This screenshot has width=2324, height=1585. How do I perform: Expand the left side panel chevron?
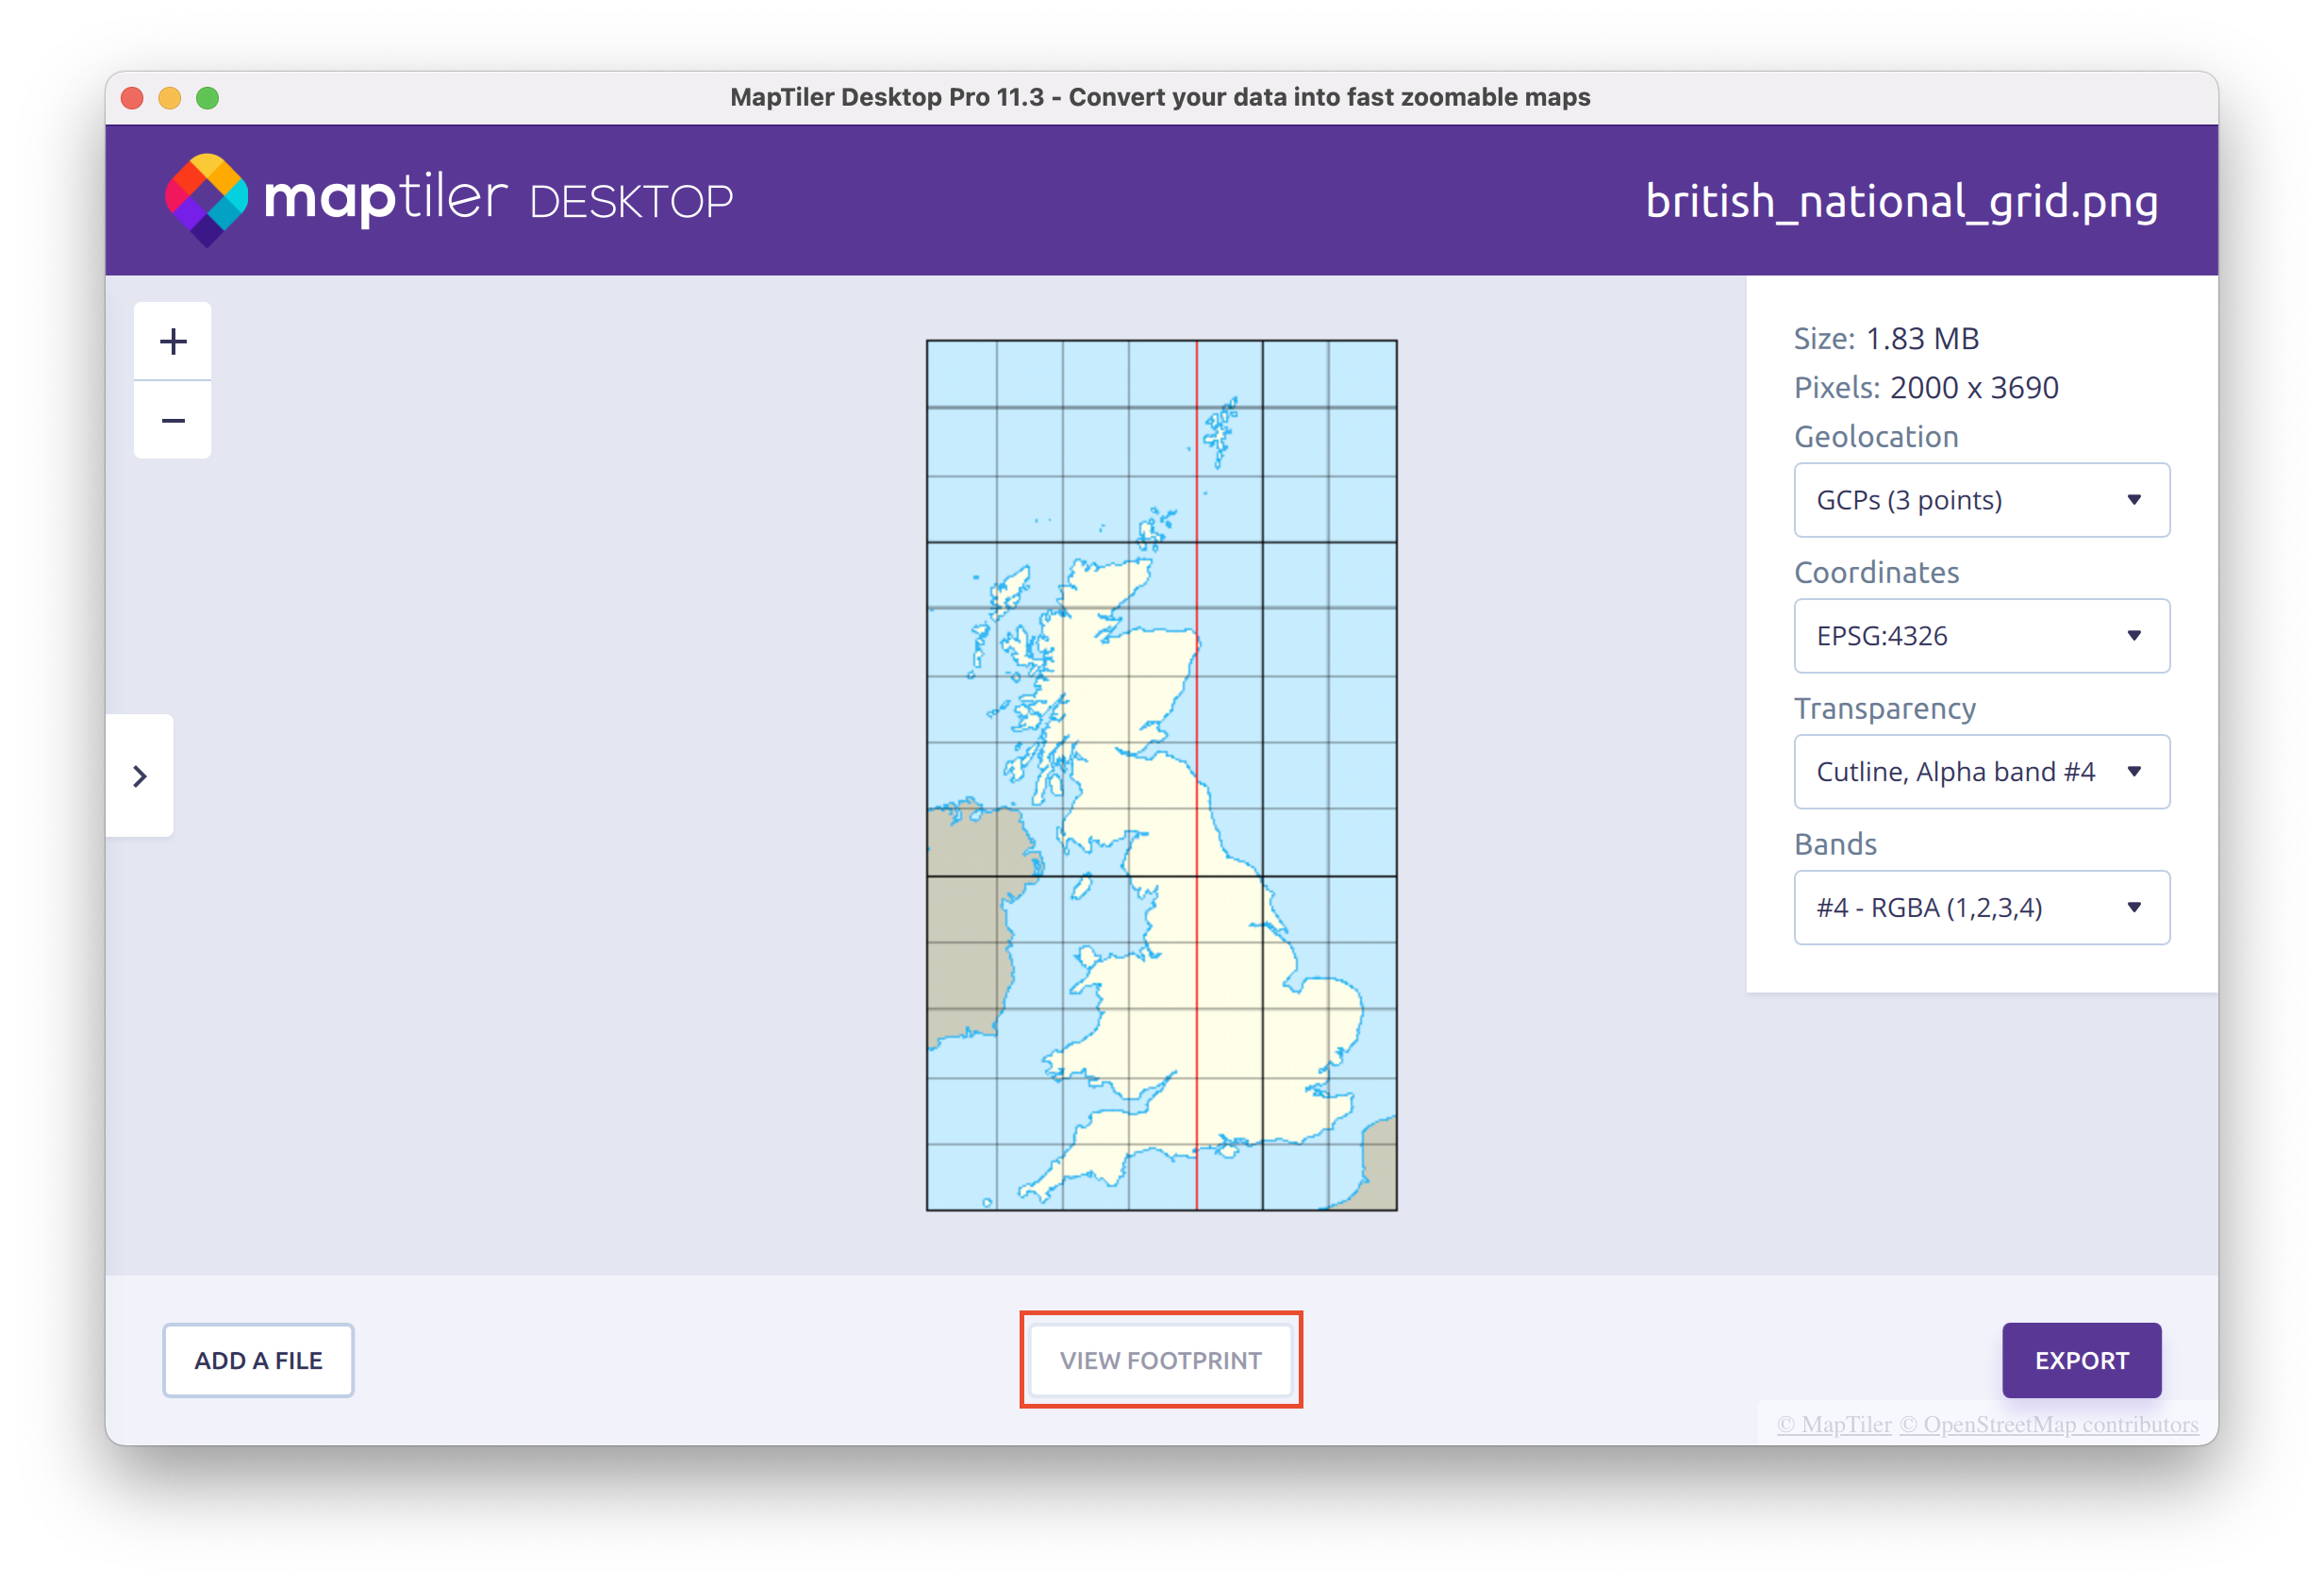pos(140,776)
